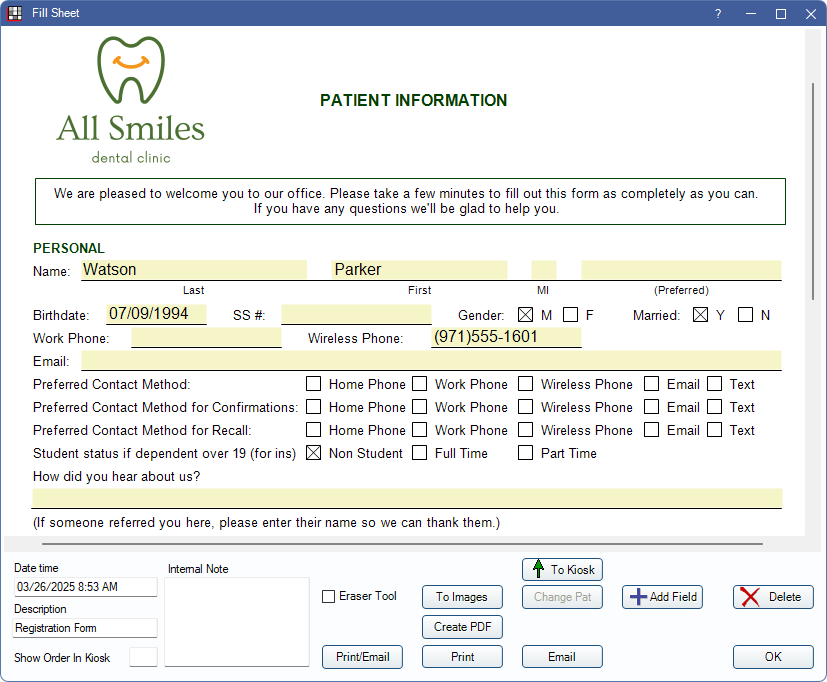
Task: Check the Gender F checkbox
Action: tap(570, 315)
